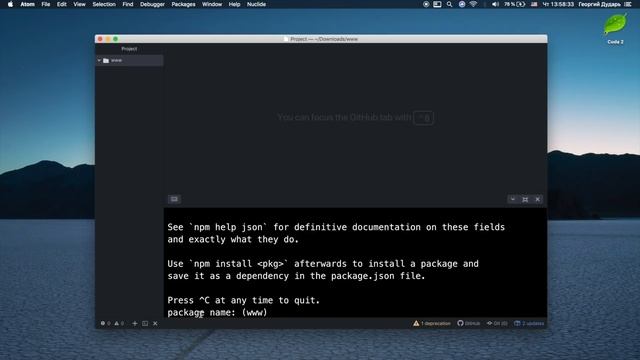Show linter warnings count in the status bar
The height and width of the screenshot is (360, 640).
(119, 323)
